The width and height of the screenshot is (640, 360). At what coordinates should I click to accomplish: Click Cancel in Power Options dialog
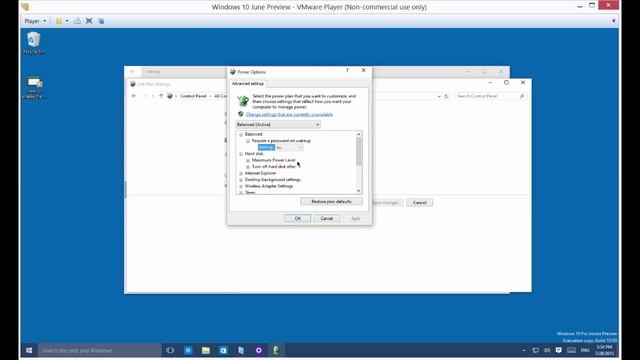click(327, 218)
